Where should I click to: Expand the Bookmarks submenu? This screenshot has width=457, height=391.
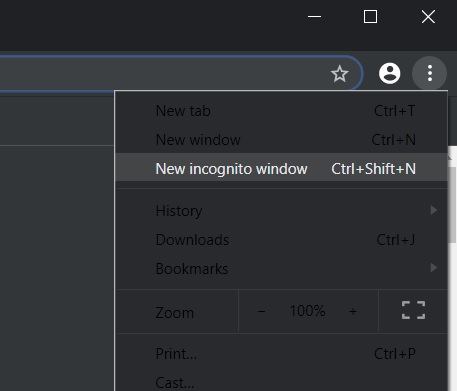point(281,269)
